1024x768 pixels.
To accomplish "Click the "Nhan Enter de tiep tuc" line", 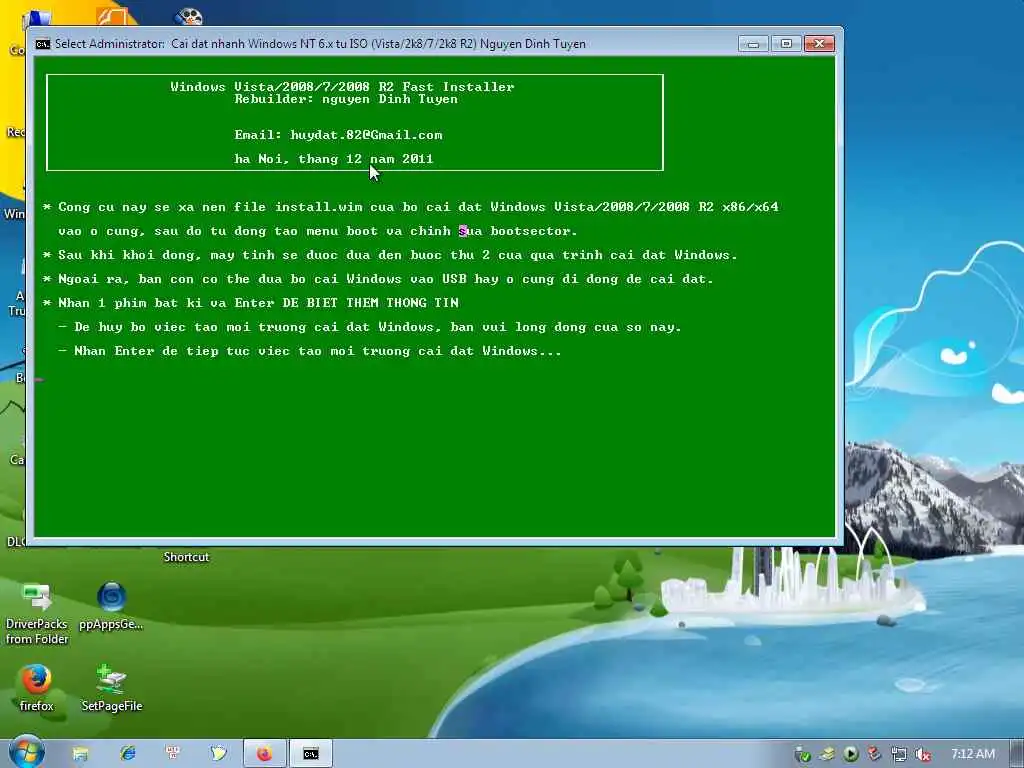I will 310,351.
